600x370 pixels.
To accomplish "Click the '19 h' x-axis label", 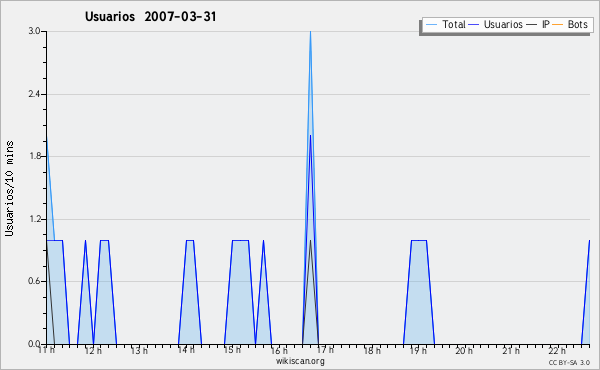I will pyautogui.click(x=418, y=350).
